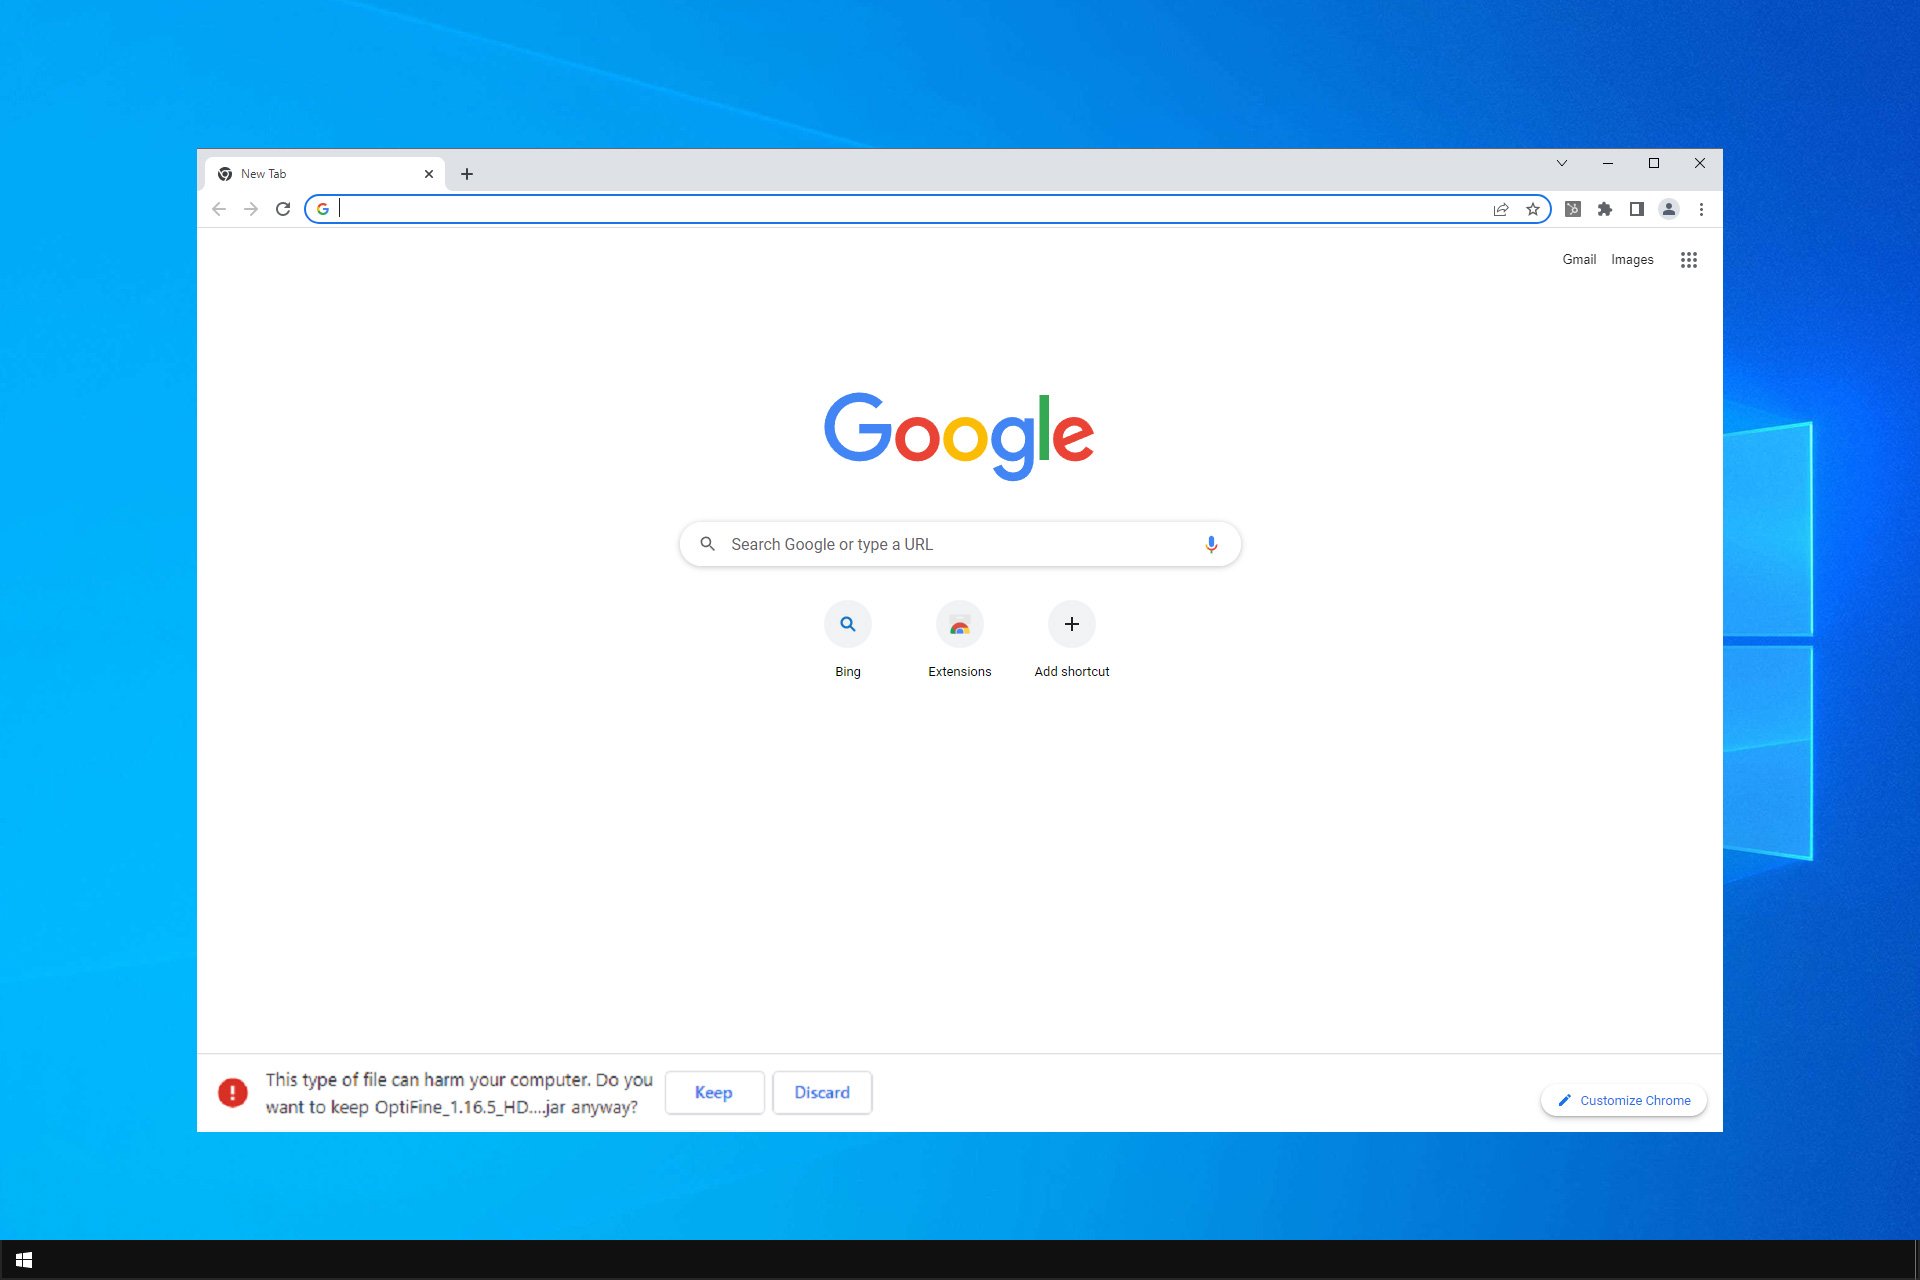Click the download warning message text

(x=459, y=1093)
